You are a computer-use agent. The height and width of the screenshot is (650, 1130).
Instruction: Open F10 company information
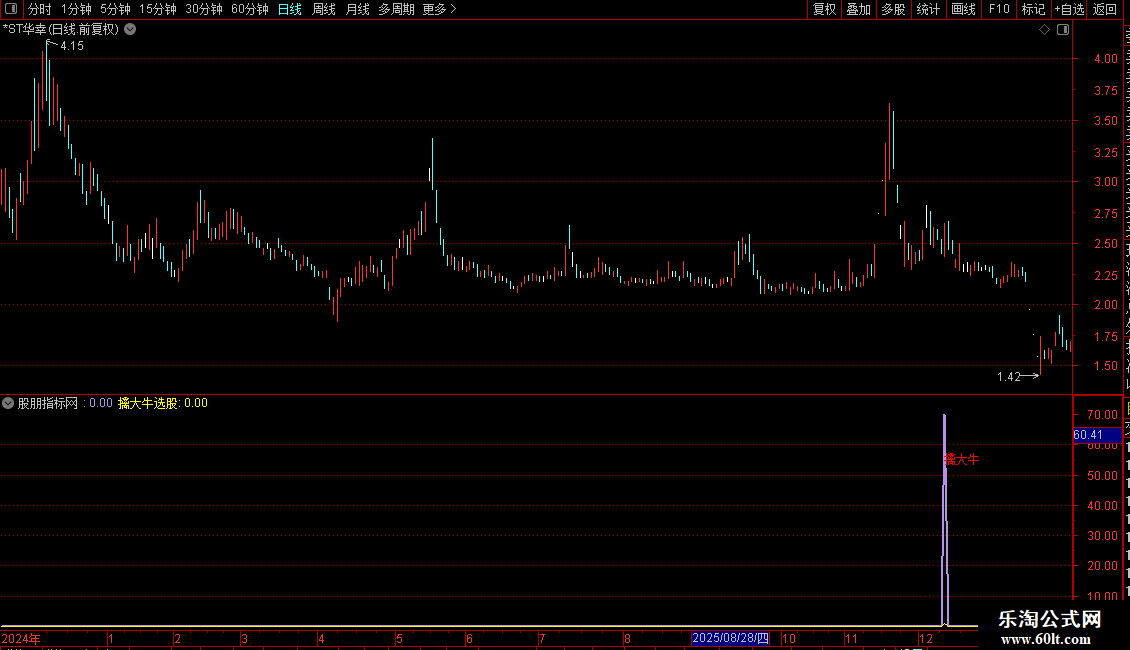999,9
